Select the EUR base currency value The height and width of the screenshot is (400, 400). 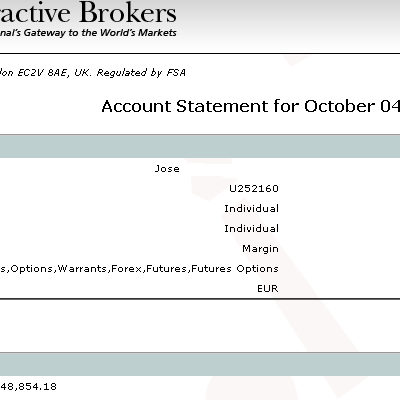pyautogui.click(x=268, y=289)
